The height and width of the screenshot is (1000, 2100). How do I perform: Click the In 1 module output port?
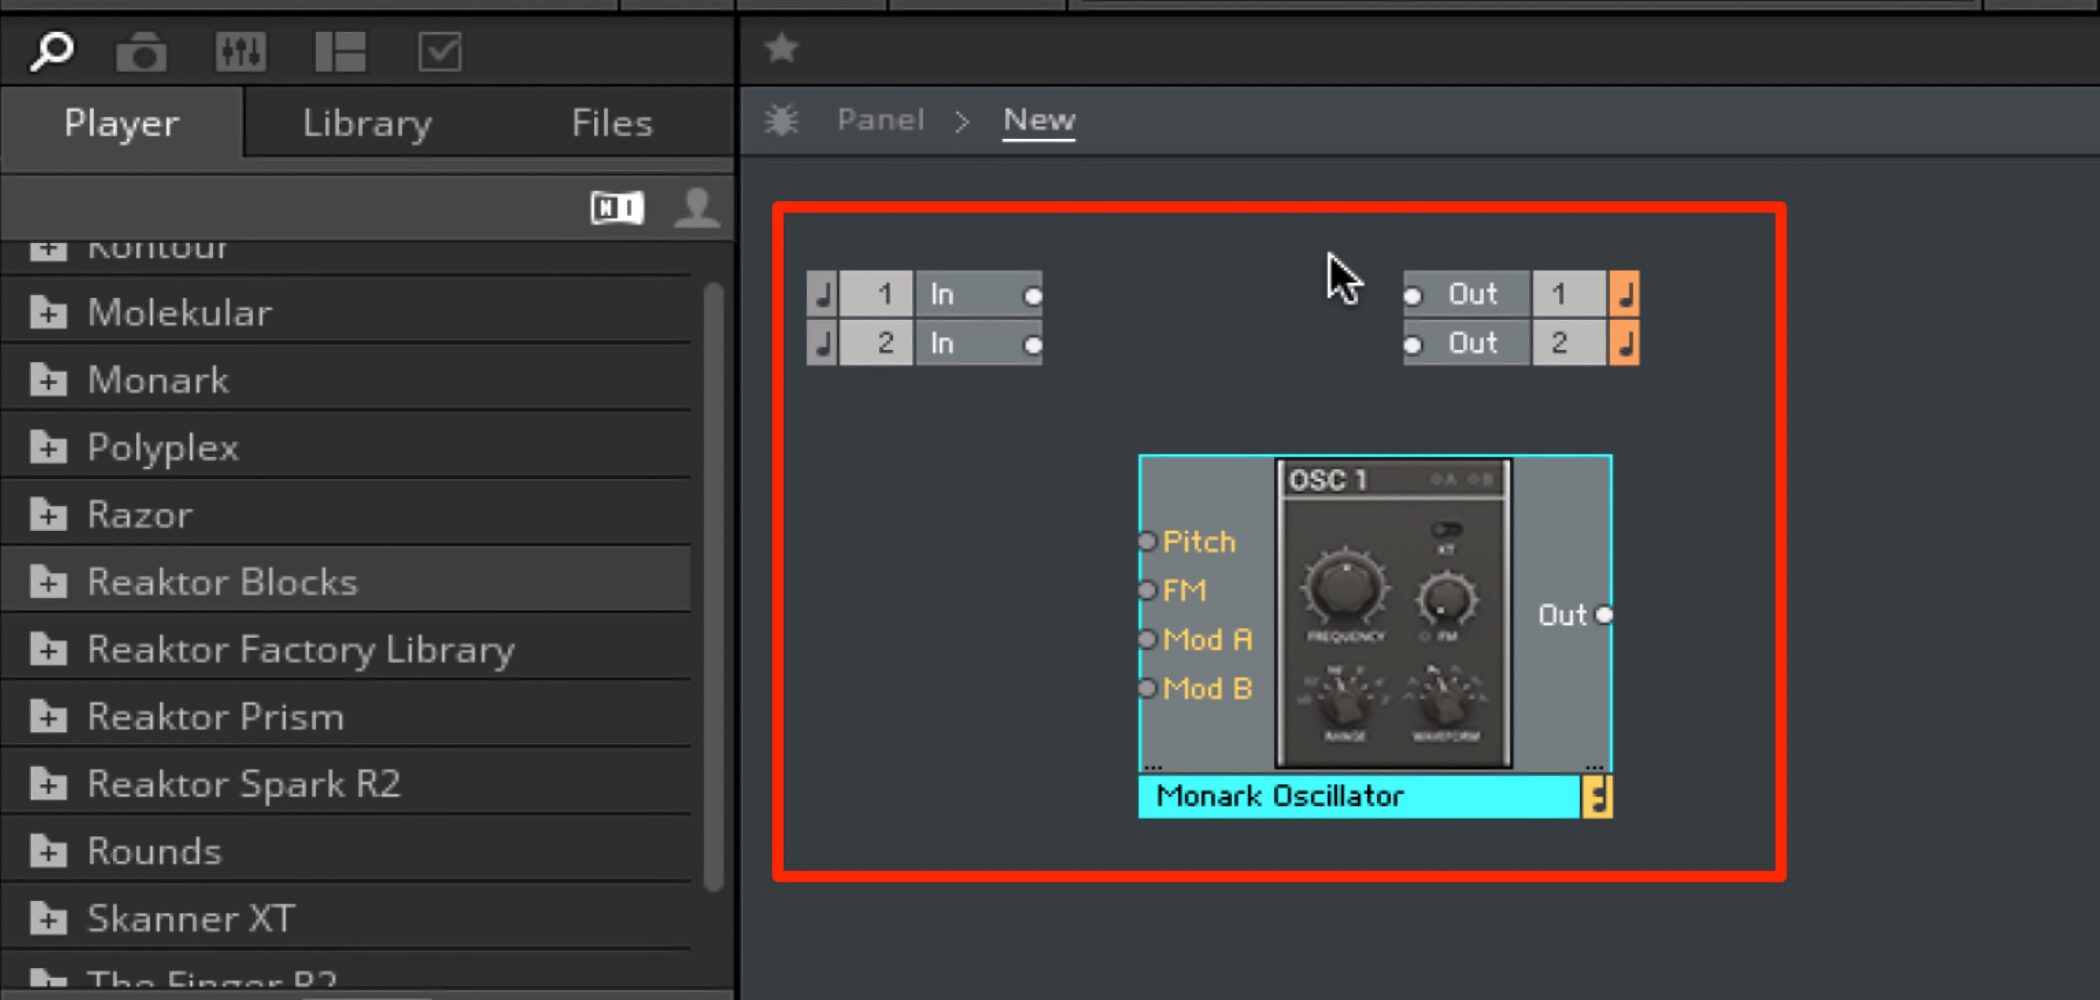(x=1033, y=296)
